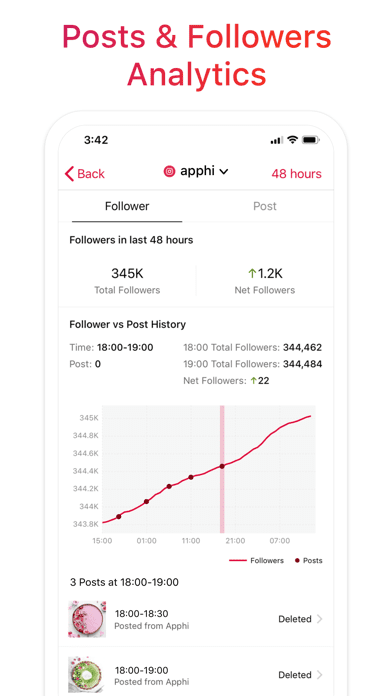The width and height of the screenshot is (392, 696).
Task: Click the highlighted vertical bar on chart
Action: [x=222, y=469]
